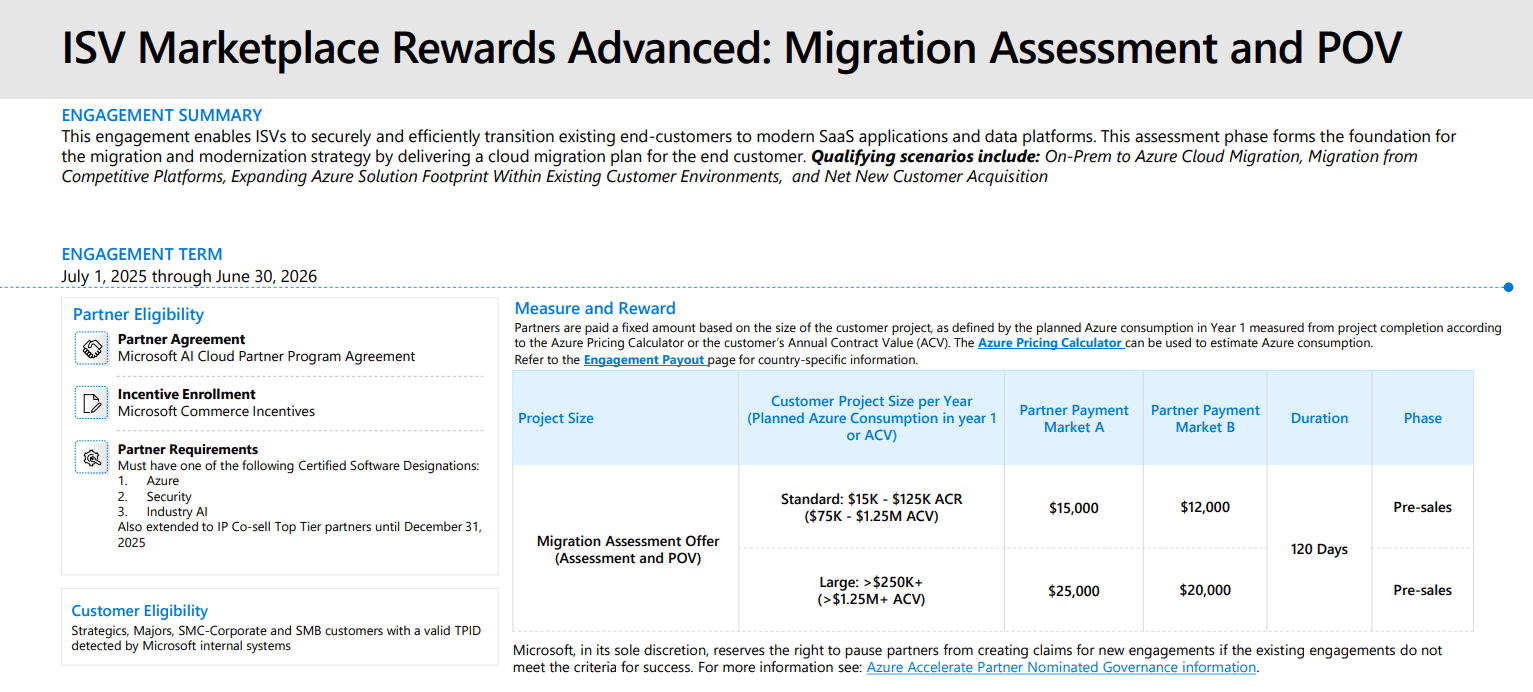Click the Phase column header

pos(1422,418)
